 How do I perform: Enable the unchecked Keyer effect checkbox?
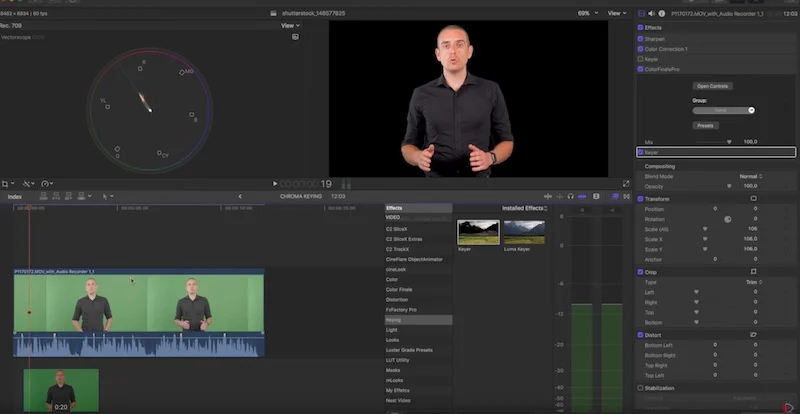point(640,59)
